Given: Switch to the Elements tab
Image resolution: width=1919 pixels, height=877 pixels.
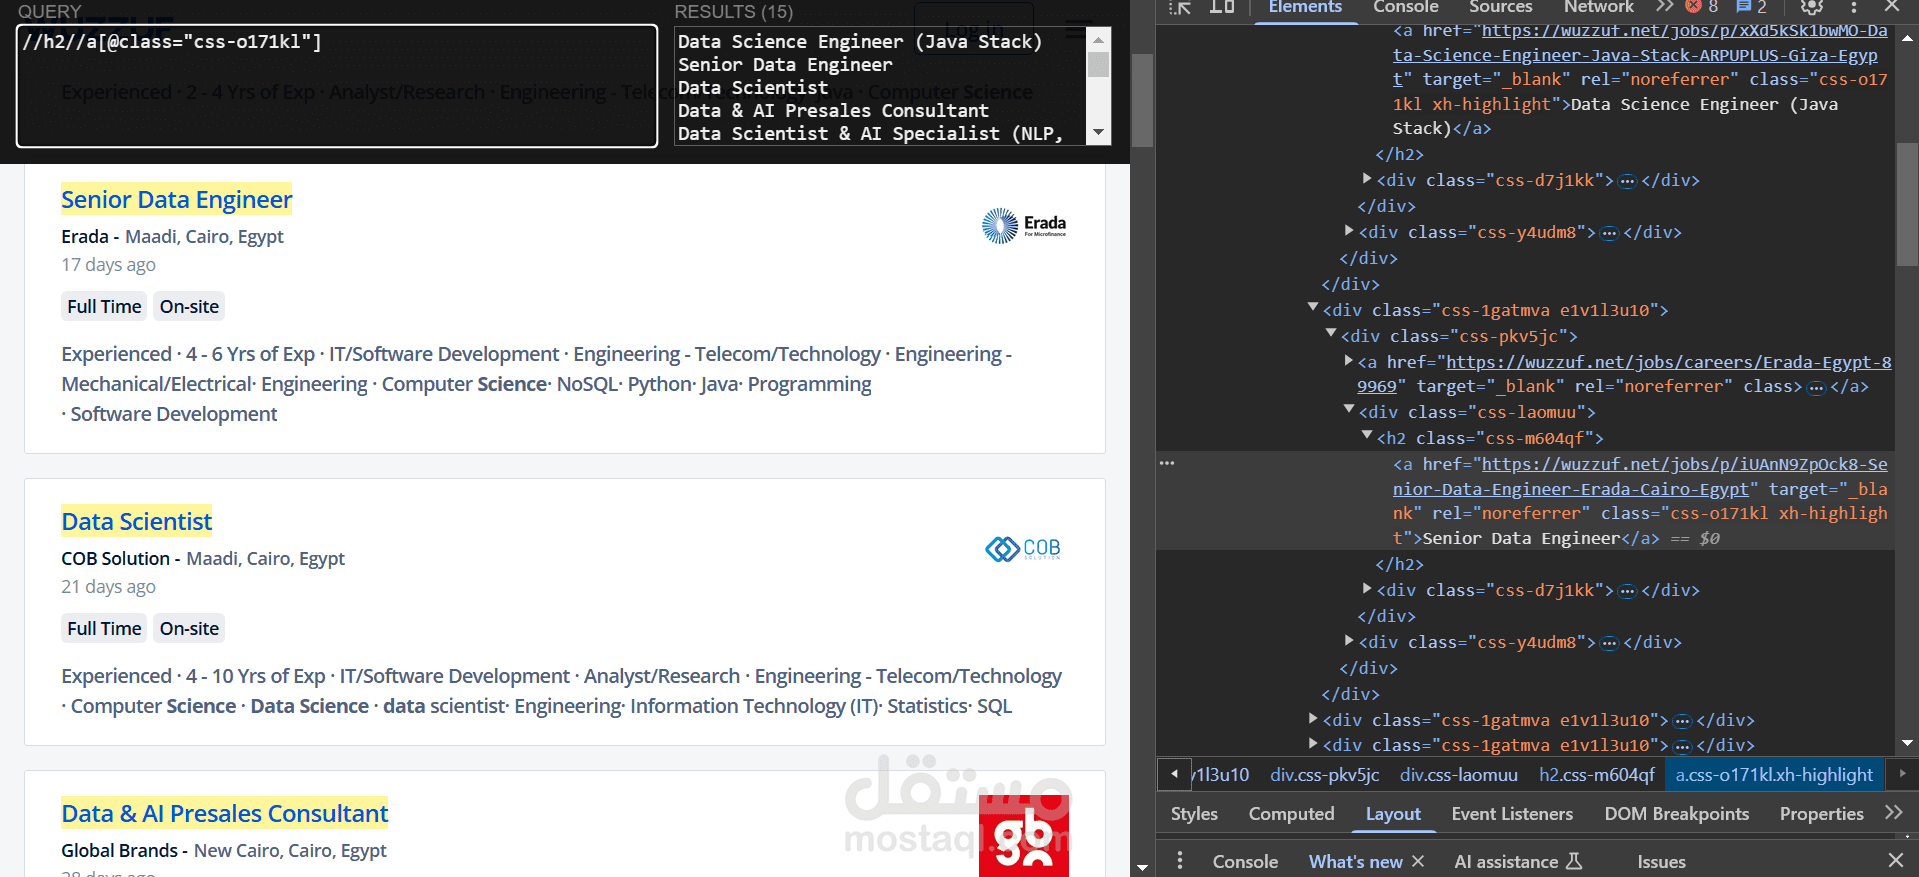Looking at the screenshot, I should [1305, 7].
